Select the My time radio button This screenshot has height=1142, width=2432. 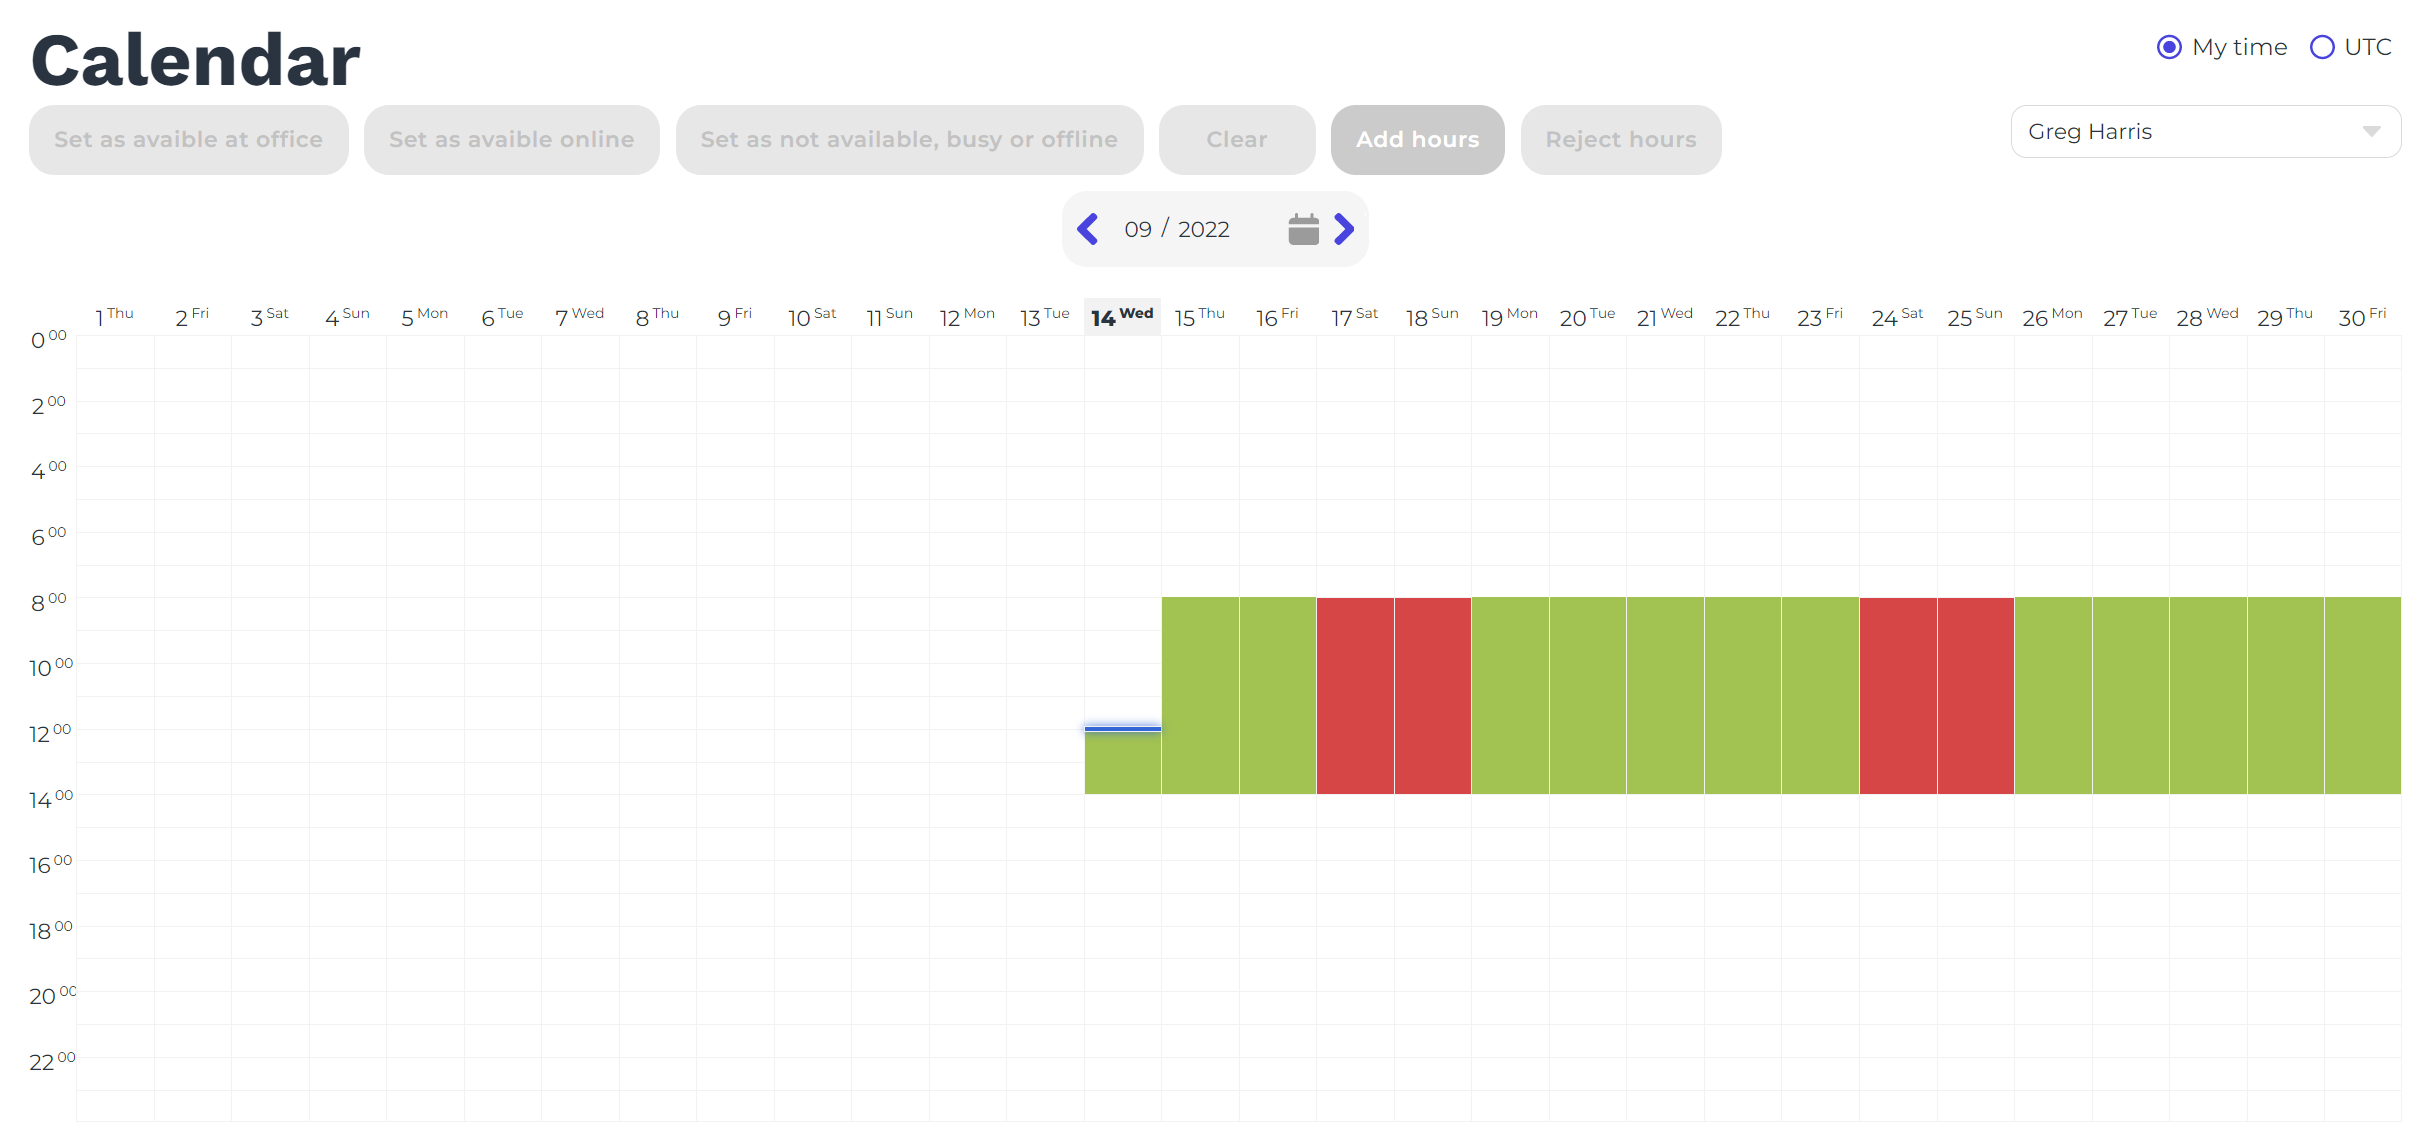(x=2169, y=47)
